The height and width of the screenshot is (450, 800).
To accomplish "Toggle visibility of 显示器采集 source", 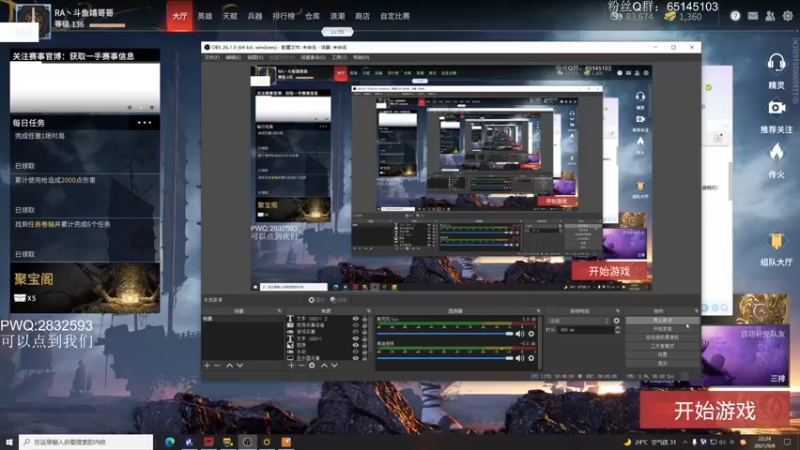I will (356, 358).
